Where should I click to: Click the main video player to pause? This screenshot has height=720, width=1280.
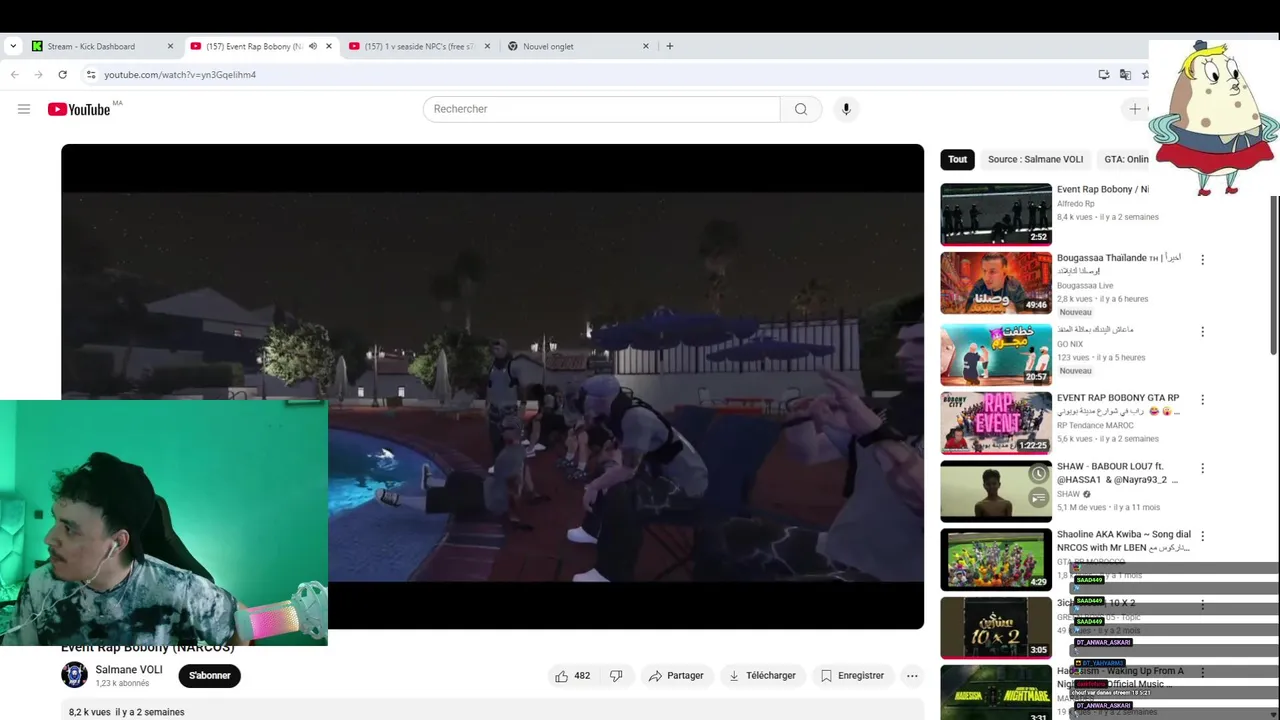click(x=492, y=386)
